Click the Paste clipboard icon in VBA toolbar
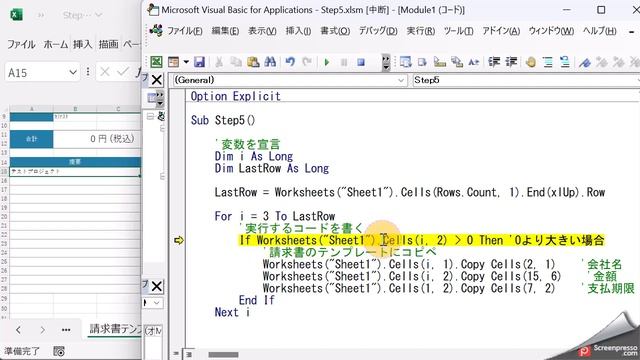Image resolution: width=640 pixels, height=360 pixels. click(x=253, y=62)
